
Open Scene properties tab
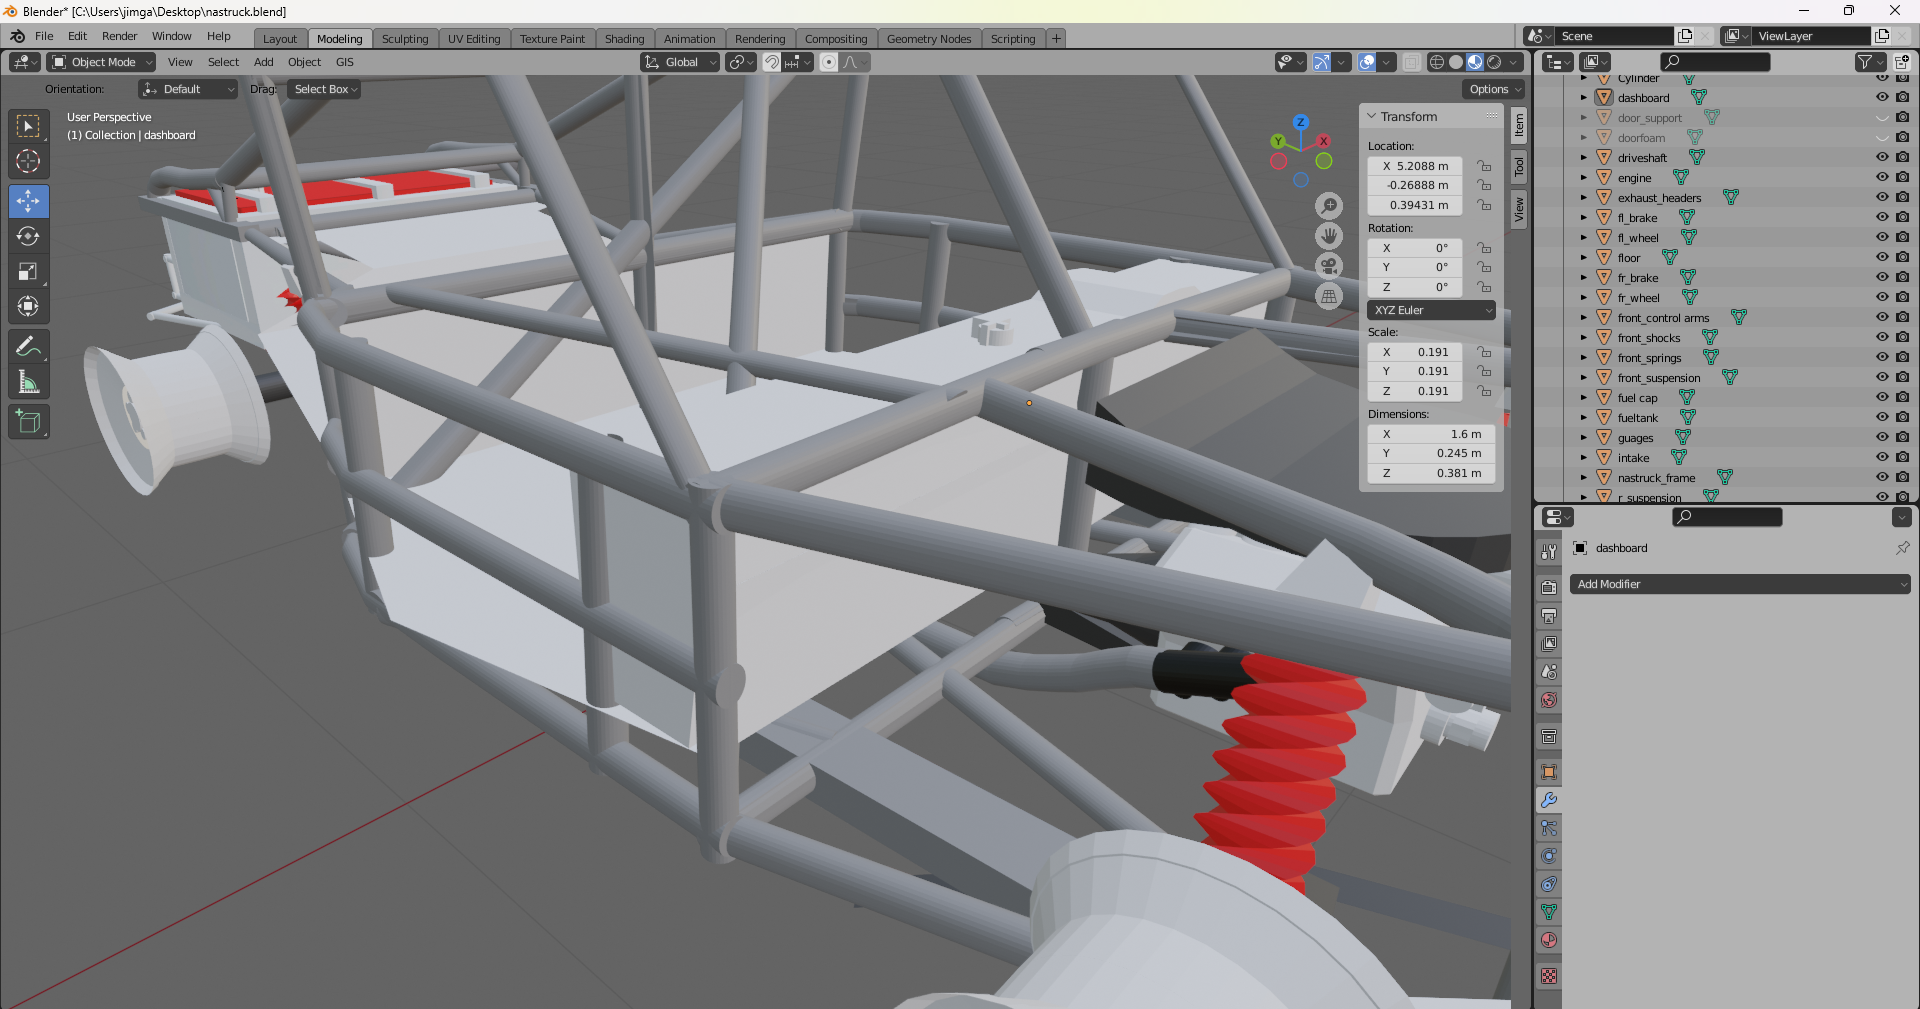(1549, 672)
